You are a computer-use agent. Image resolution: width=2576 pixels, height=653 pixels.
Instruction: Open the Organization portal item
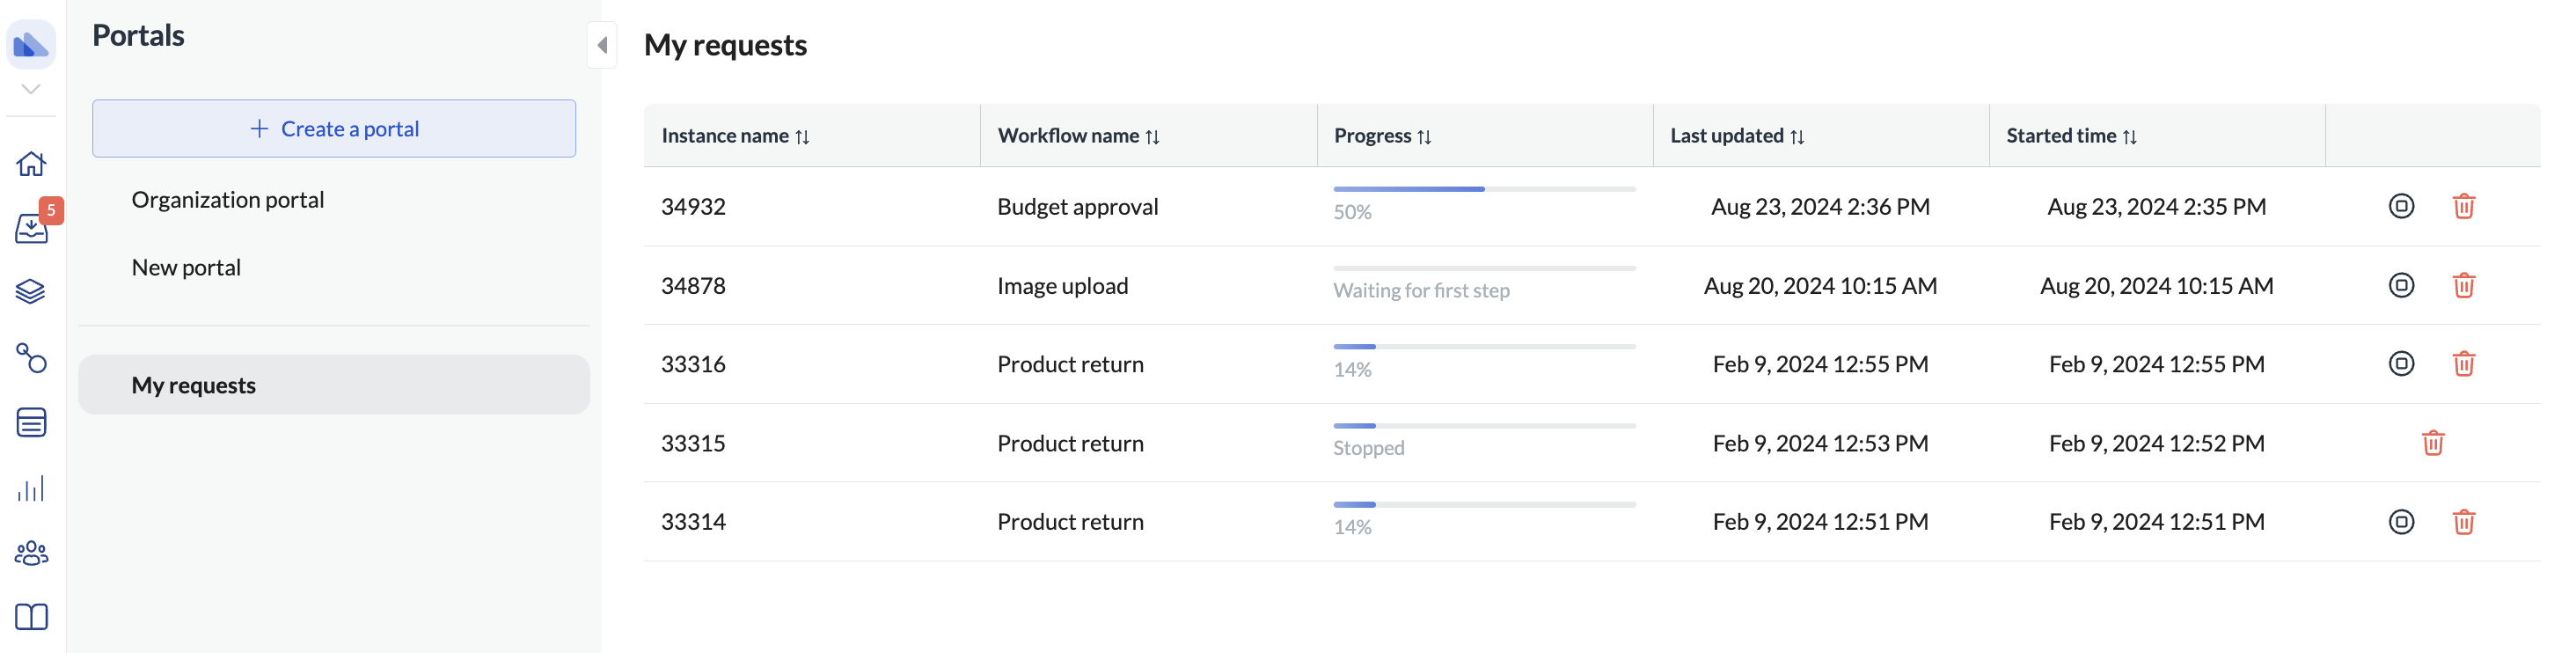pyautogui.click(x=228, y=200)
